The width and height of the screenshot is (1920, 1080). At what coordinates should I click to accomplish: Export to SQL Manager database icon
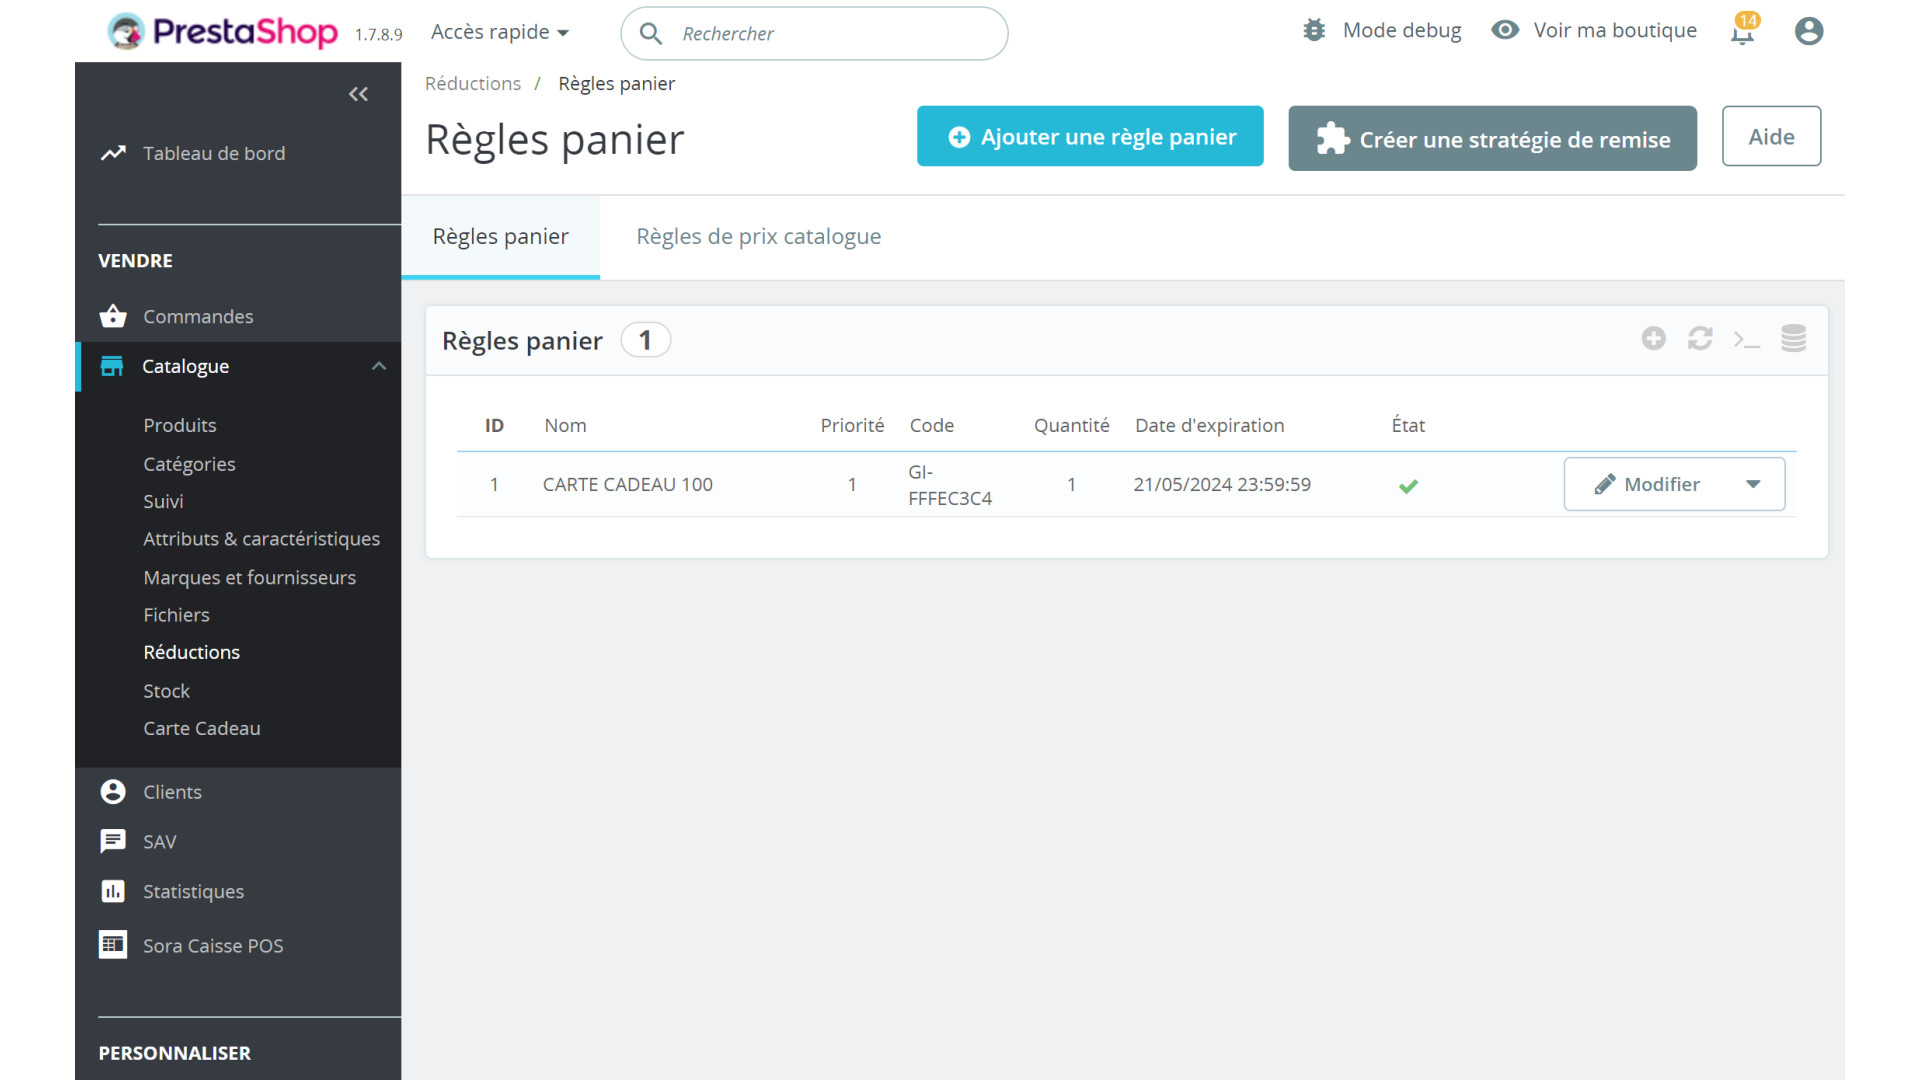(x=1793, y=339)
